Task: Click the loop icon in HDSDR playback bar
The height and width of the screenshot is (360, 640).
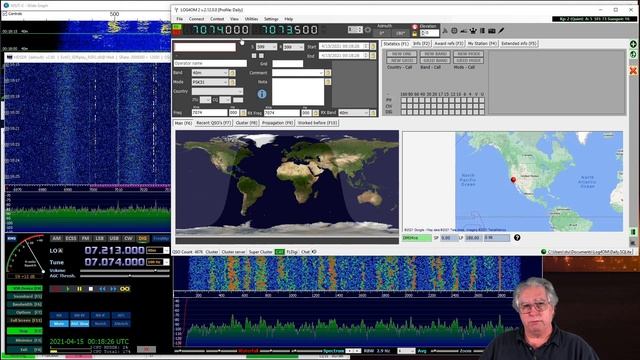Action: (x=125, y=289)
